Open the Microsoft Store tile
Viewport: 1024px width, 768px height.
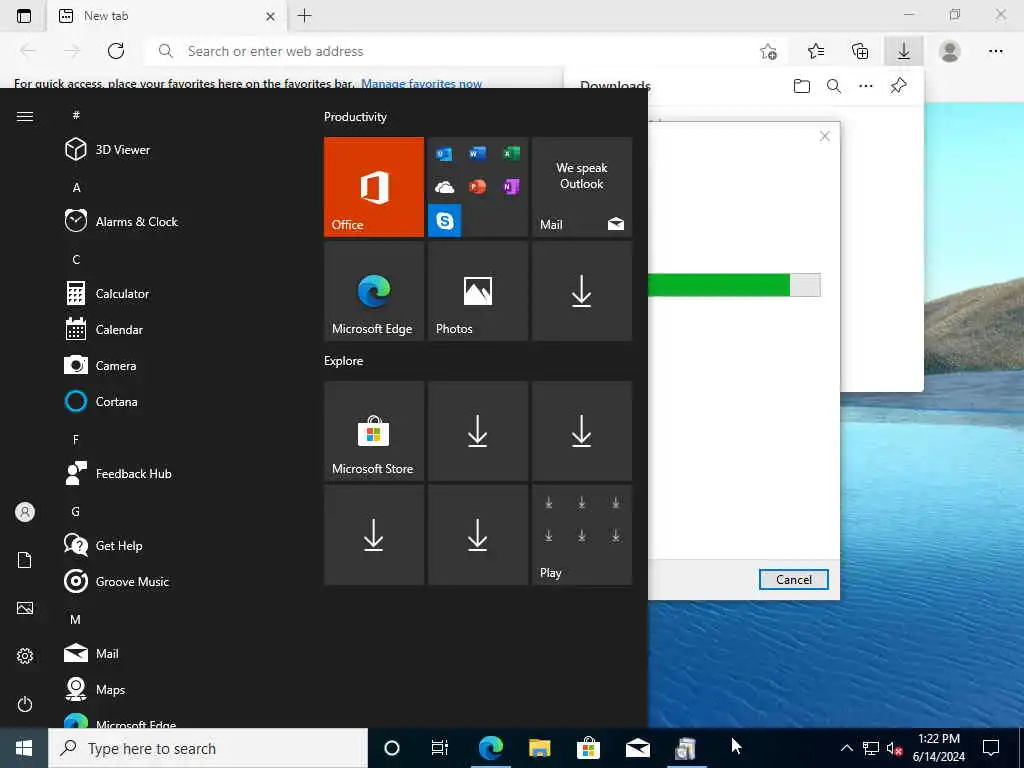pos(374,431)
